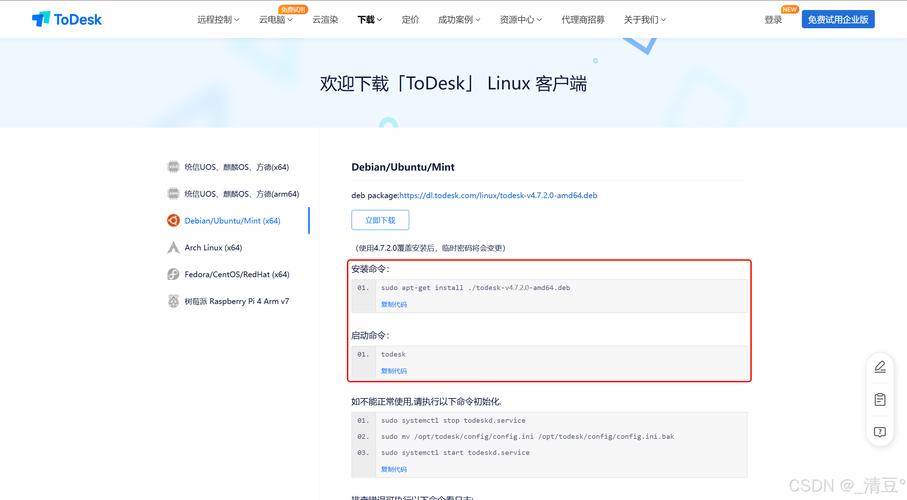Open the clipboard document icon
The height and width of the screenshot is (500, 907).
(x=880, y=400)
